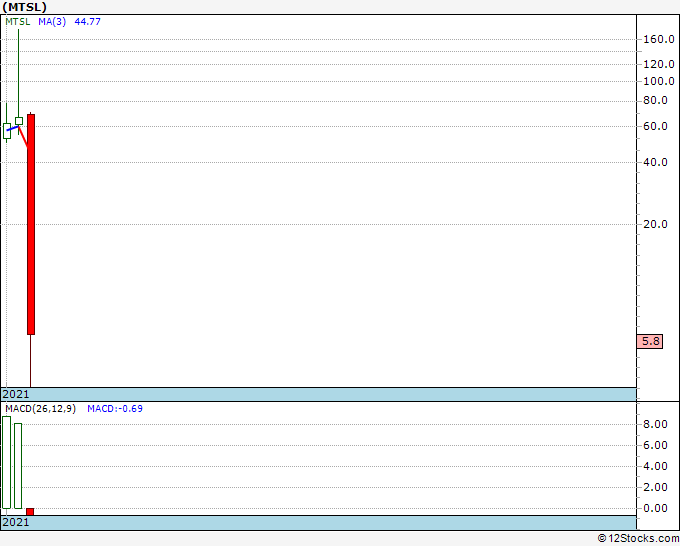Click the 60.0 price axis label
680x546 pixels.
(x=655, y=127)
